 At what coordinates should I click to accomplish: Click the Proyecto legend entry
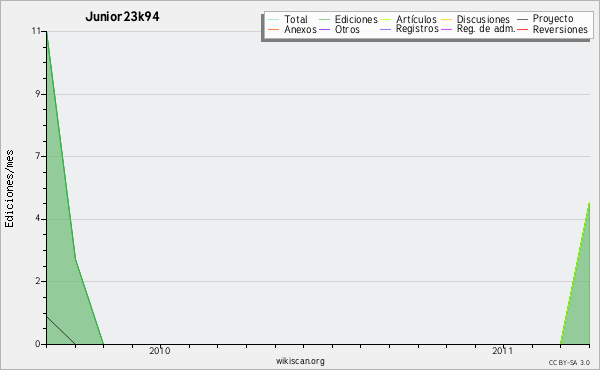(545, 19)
